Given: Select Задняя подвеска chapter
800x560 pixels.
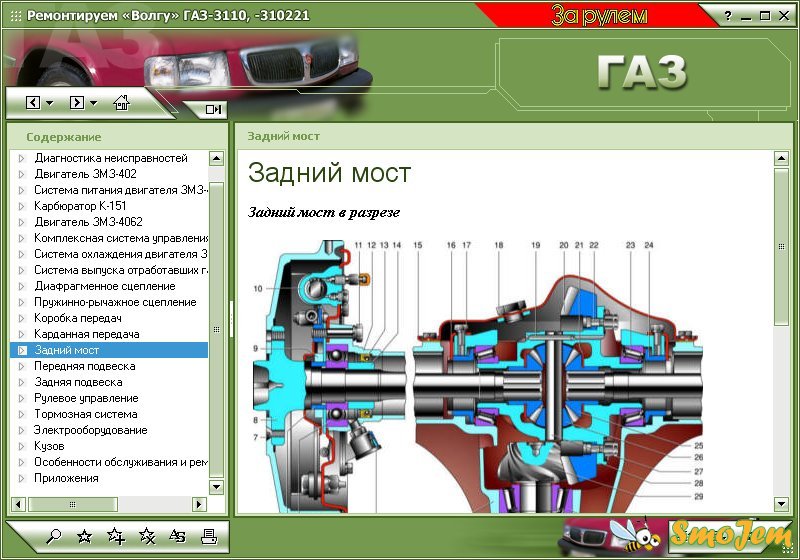Looking at the screenshot, I should [x=78, y=382].
